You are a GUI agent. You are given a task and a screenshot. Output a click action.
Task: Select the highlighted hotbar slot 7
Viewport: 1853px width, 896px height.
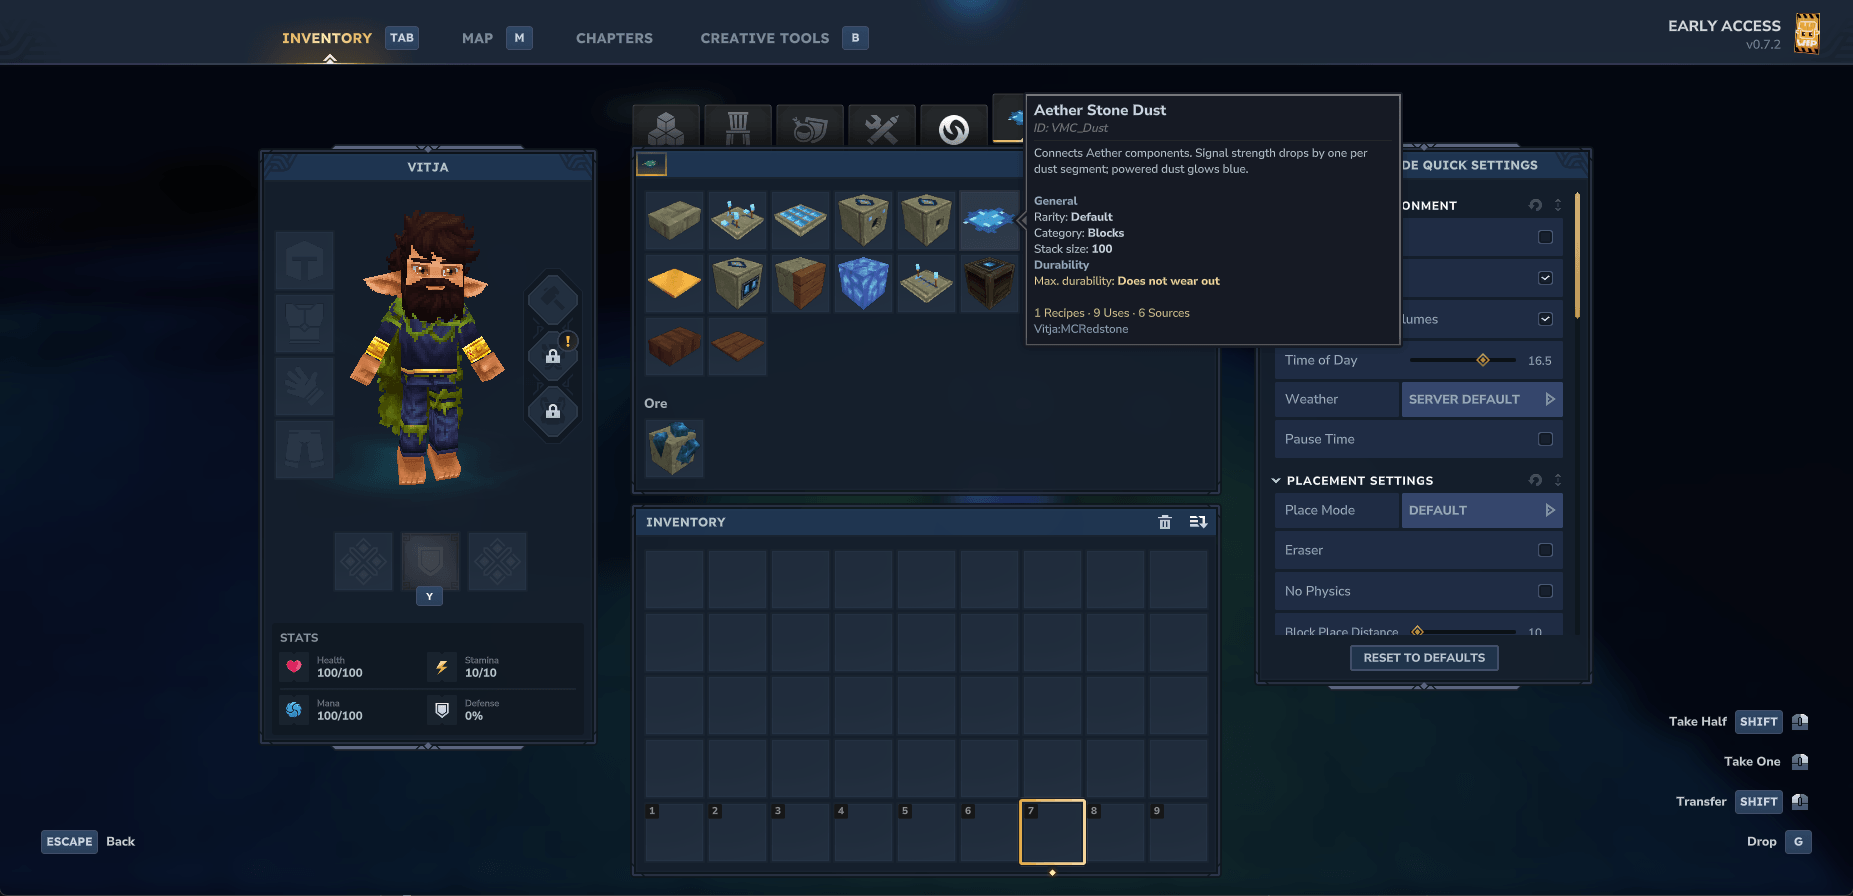click(1052, 832)
